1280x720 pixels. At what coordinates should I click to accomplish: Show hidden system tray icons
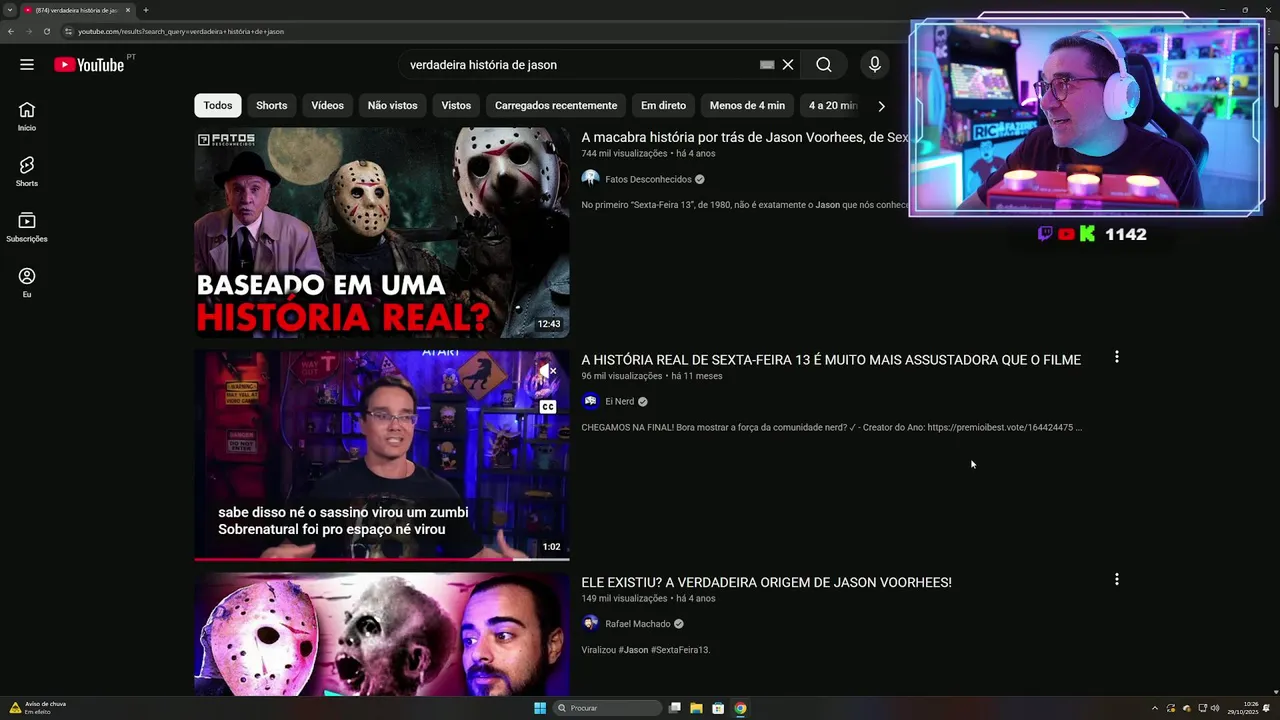(1155, 708)
